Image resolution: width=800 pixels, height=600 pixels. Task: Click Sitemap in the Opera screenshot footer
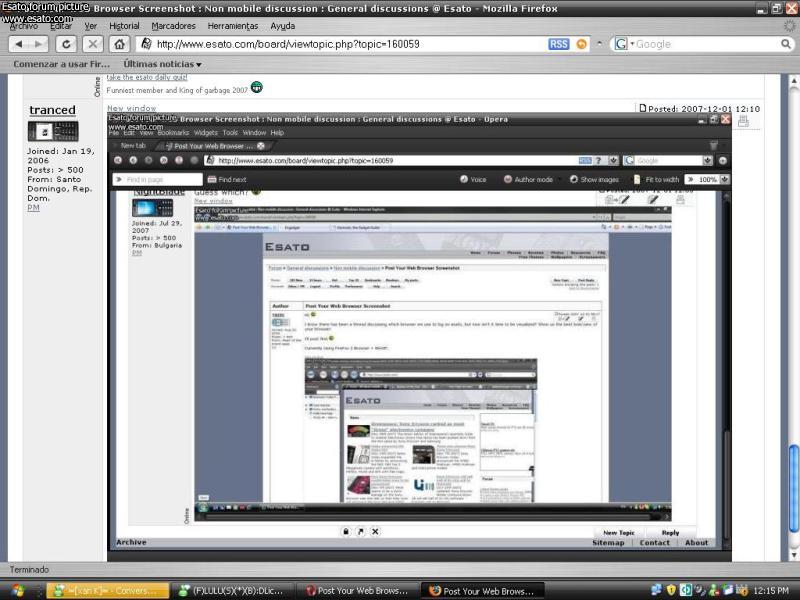[608, 543]
